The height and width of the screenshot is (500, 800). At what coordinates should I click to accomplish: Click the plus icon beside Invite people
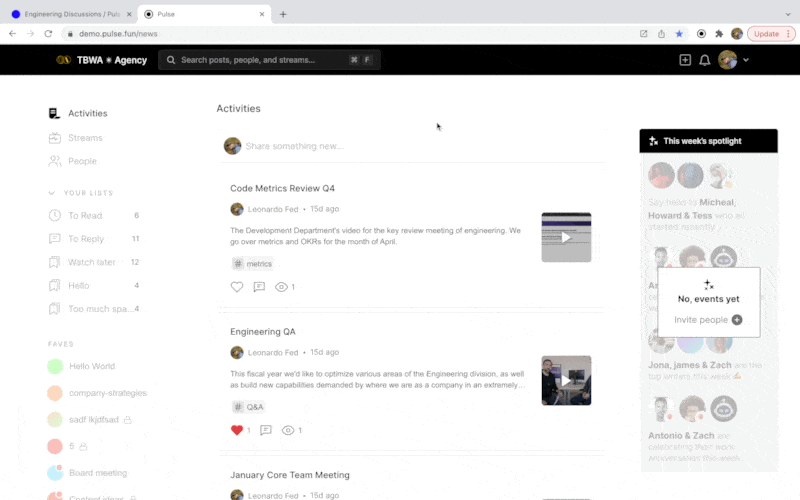[x=737, y=320]
